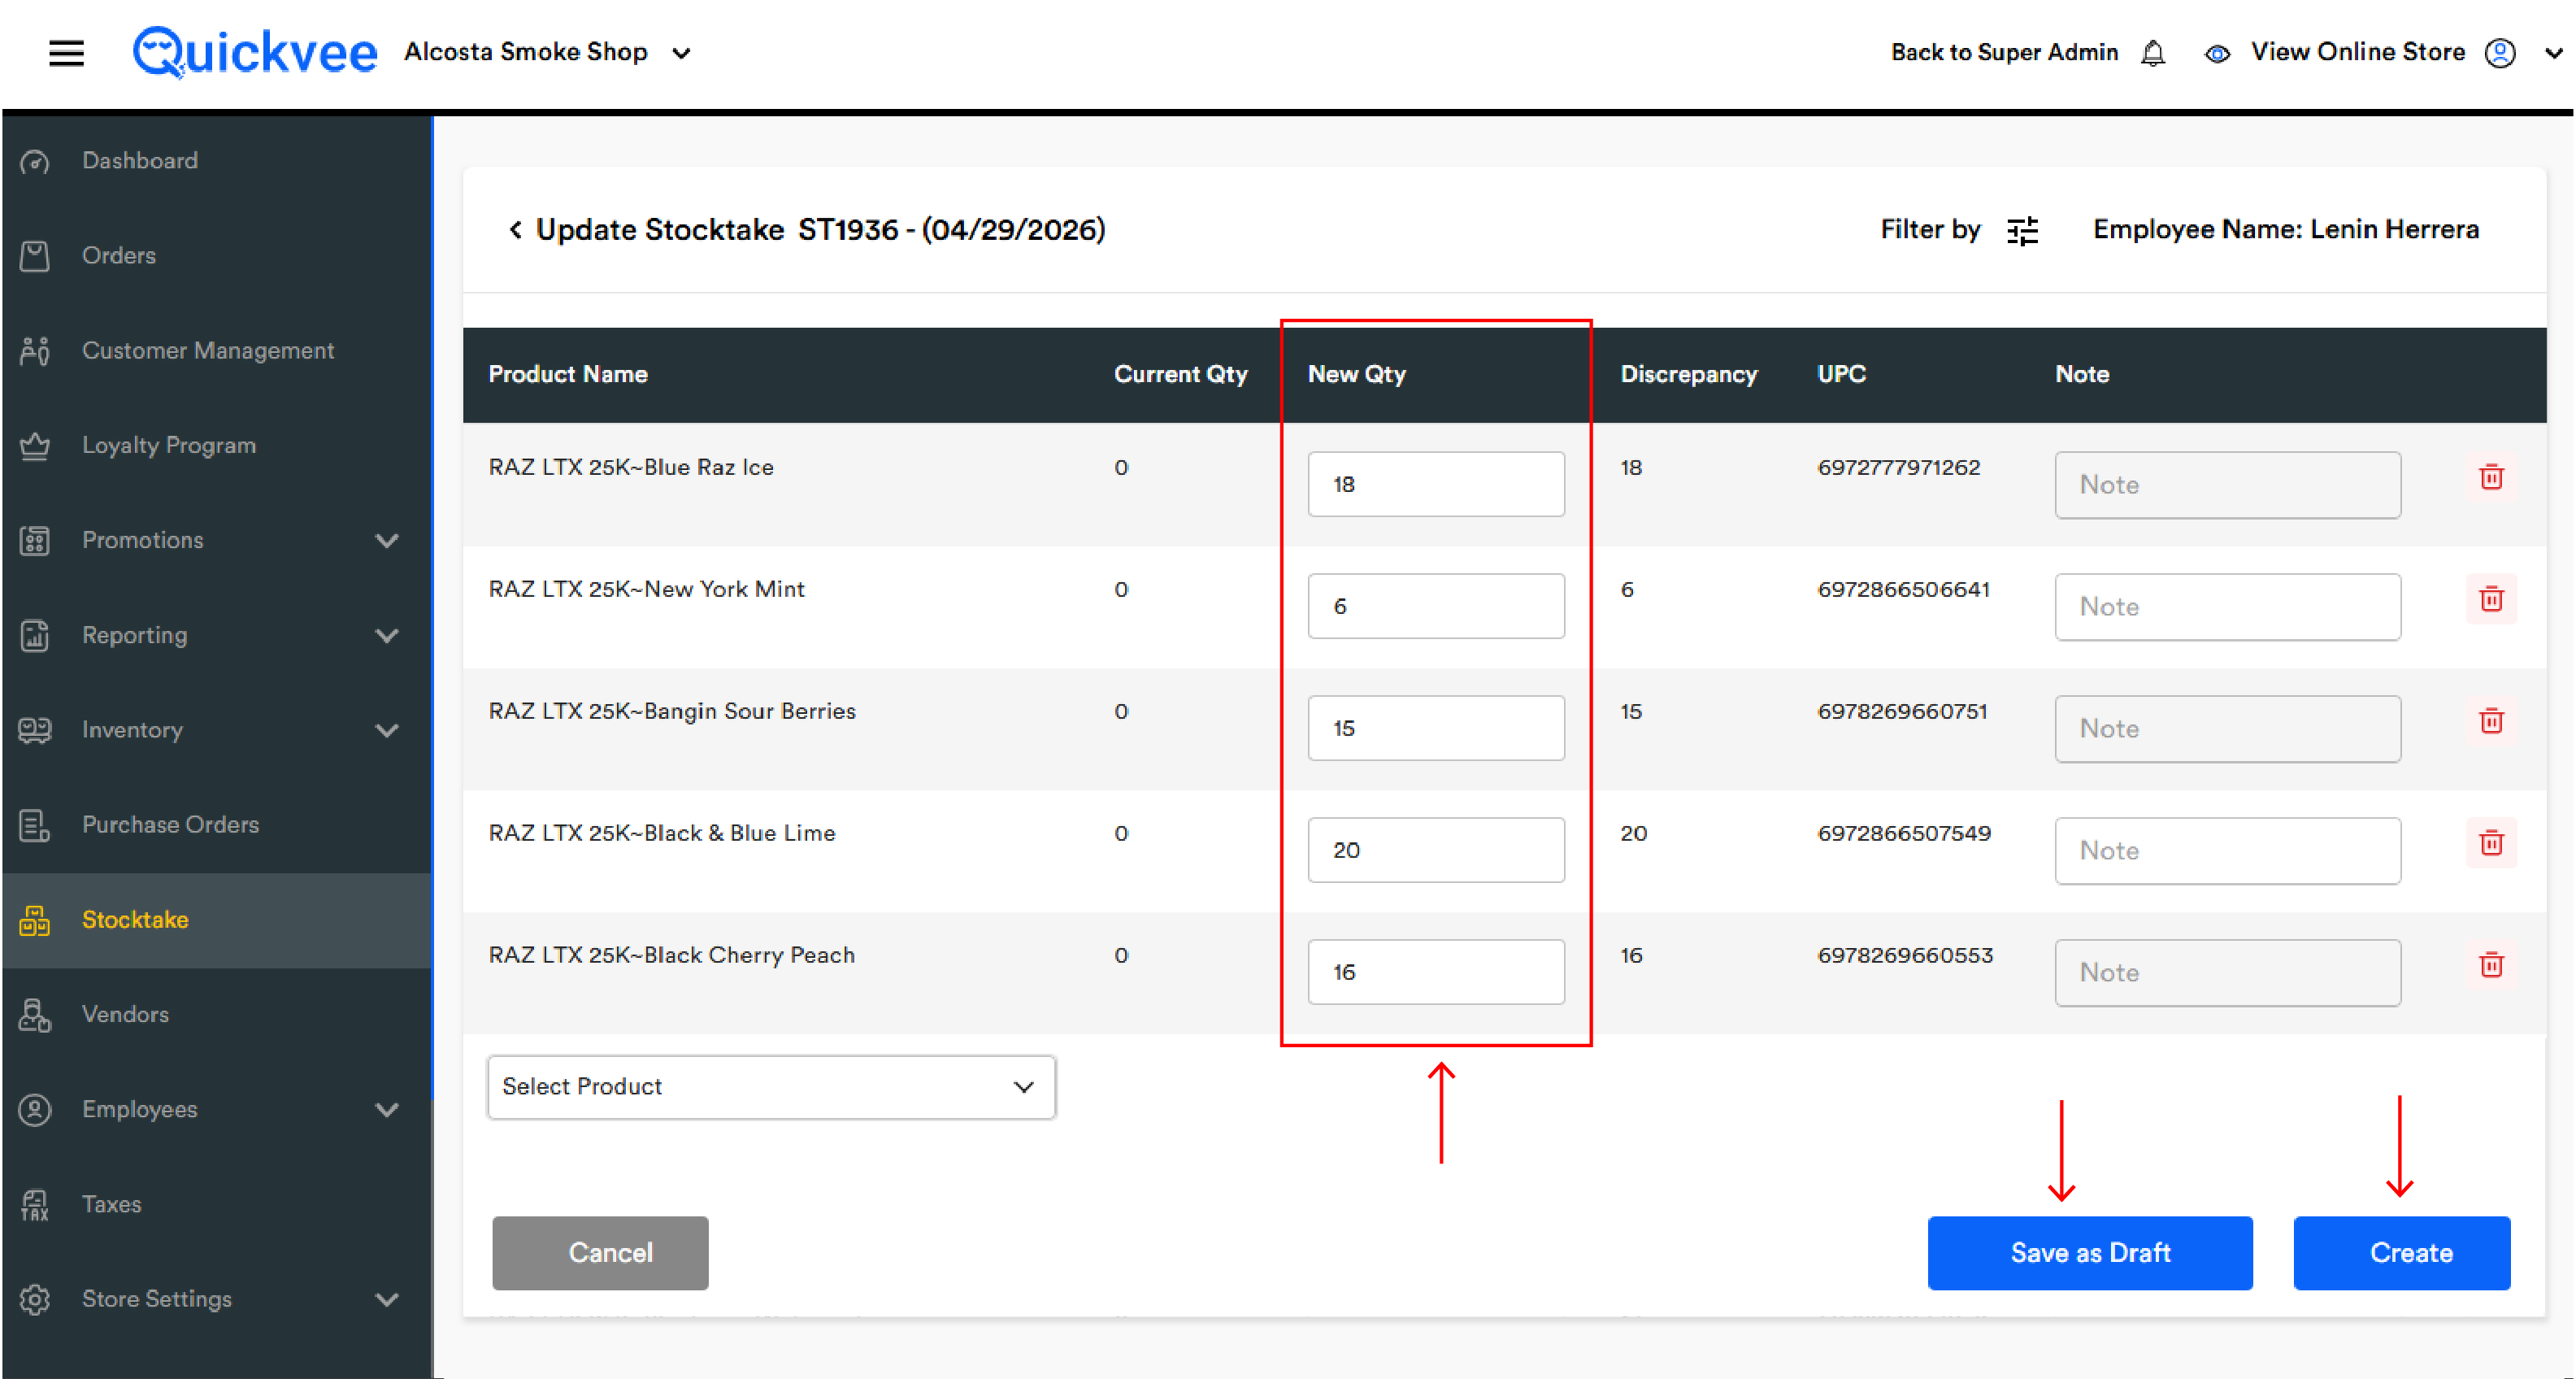
Task: Click the Inventory sidebar icon
Action: [35, 731]
